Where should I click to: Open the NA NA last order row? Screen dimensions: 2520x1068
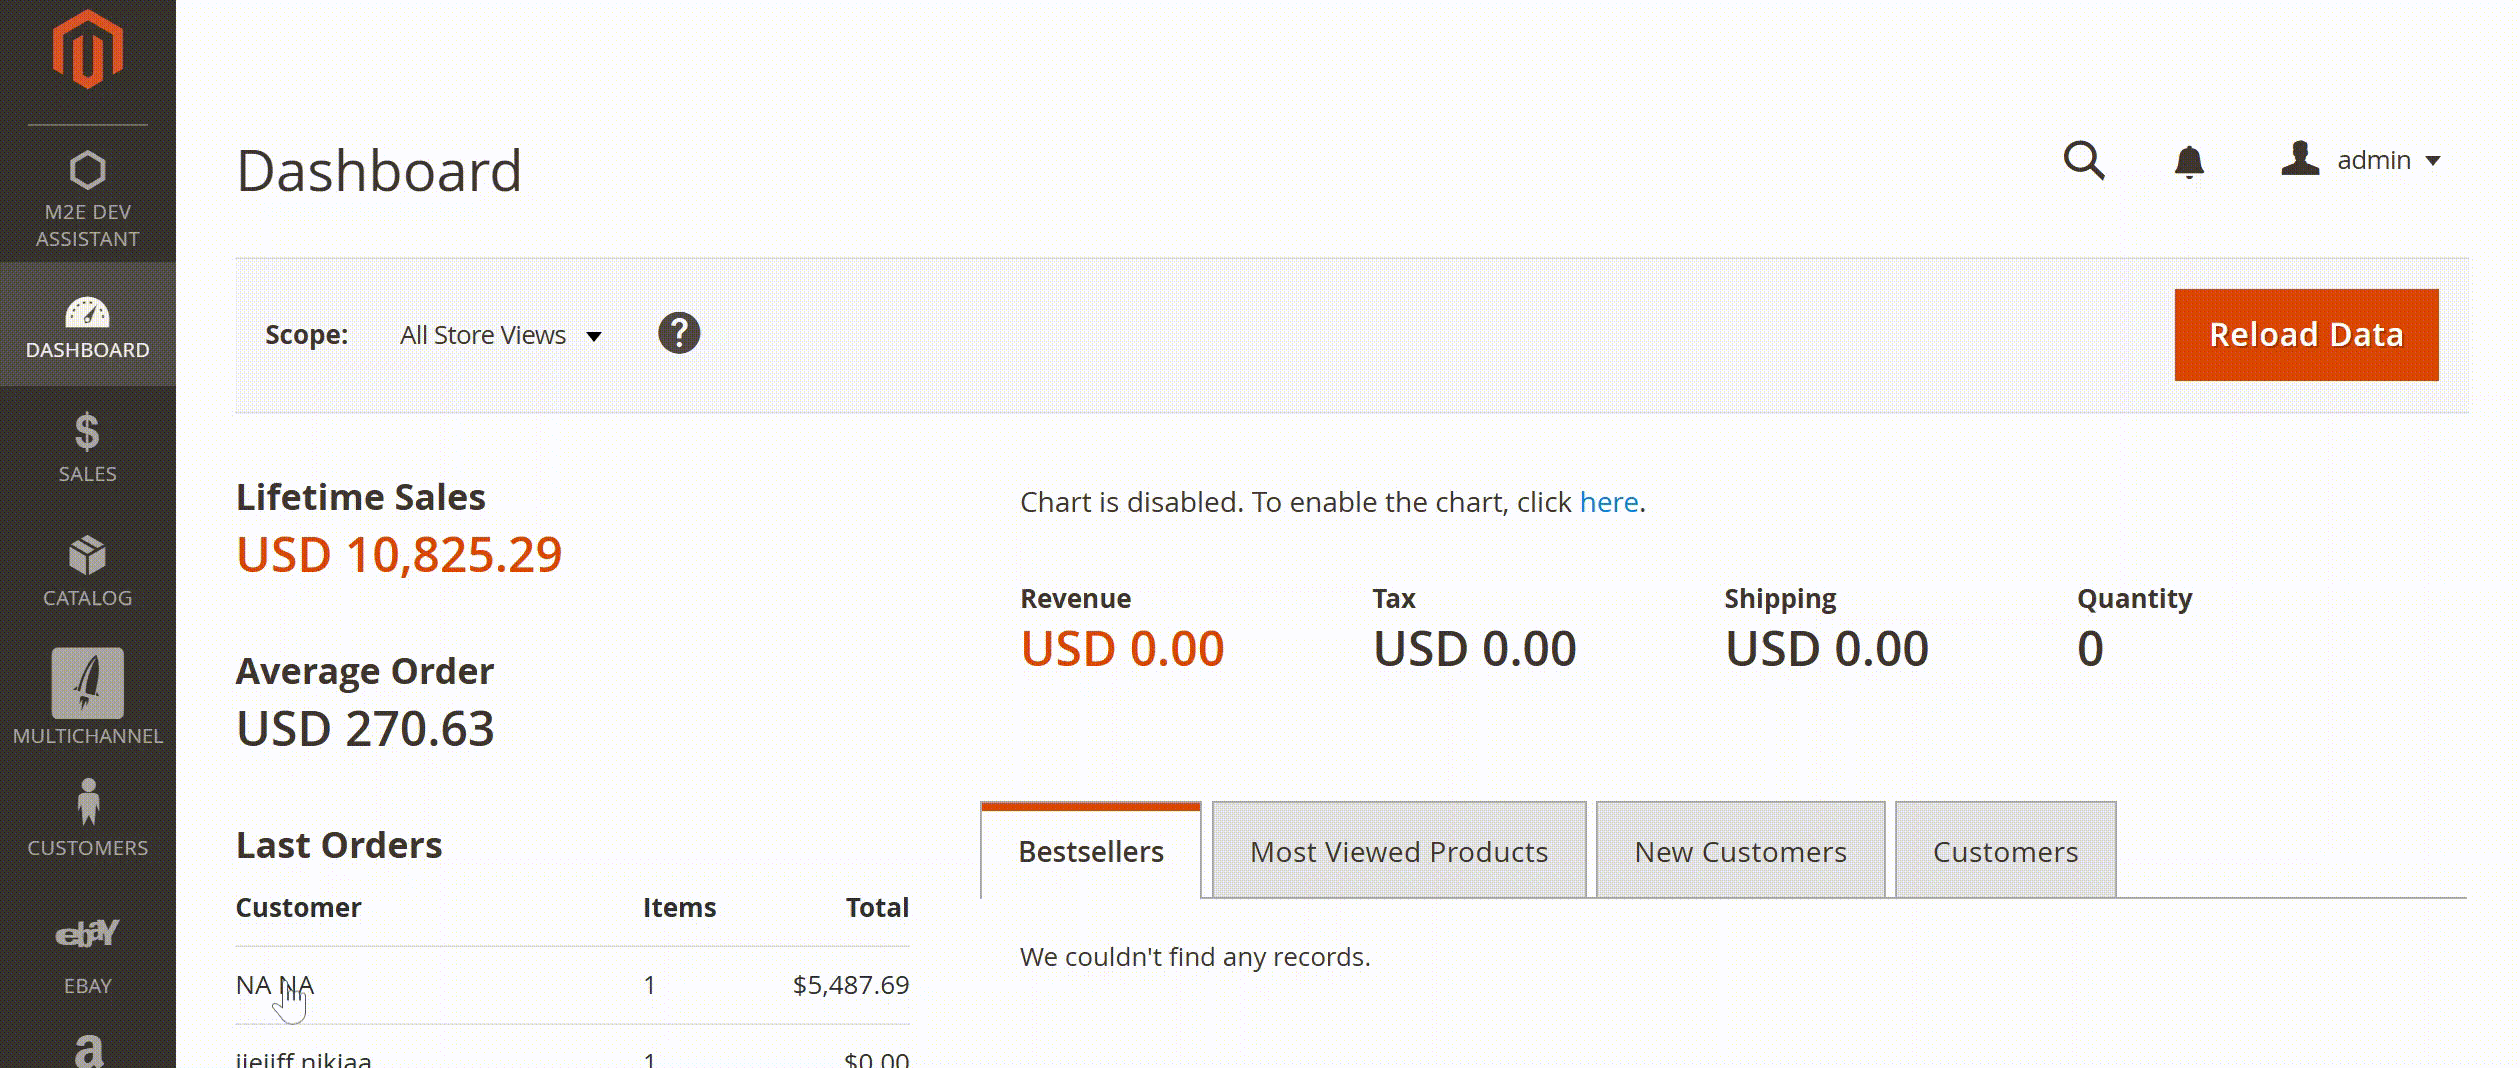click(275, 985)
